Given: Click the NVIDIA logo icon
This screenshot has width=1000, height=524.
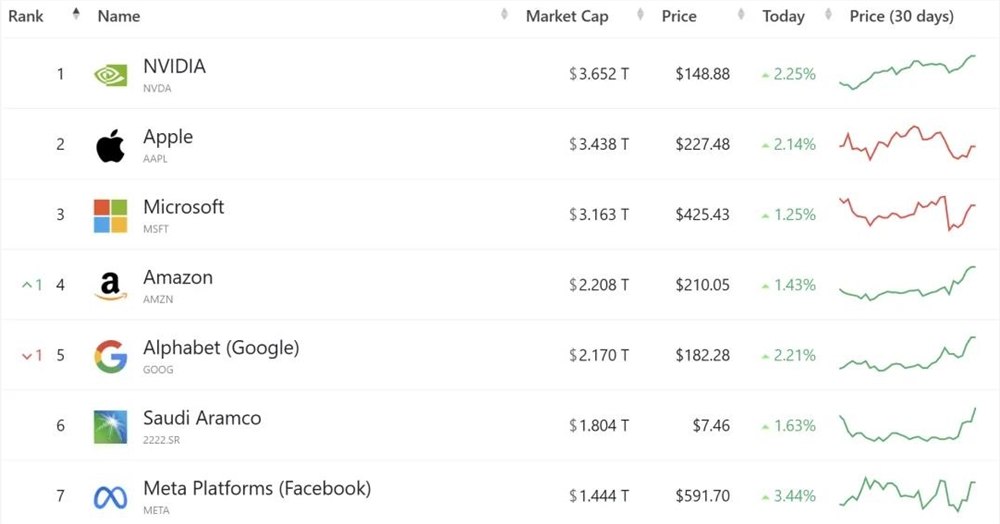Looking at the screenshot, I should pos(110,75).
